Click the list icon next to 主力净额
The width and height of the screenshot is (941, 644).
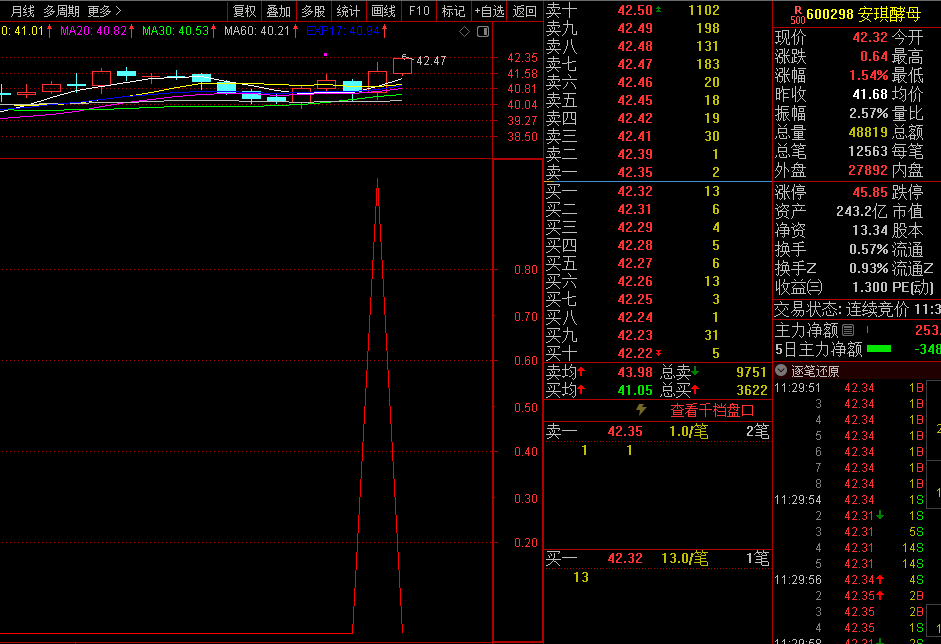point(848,330)
